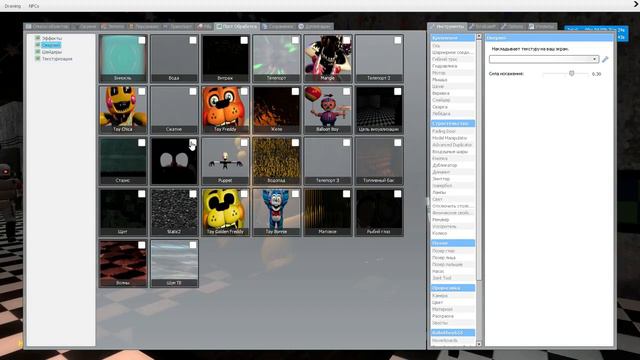Select the Водопад thumbnail

276,161
